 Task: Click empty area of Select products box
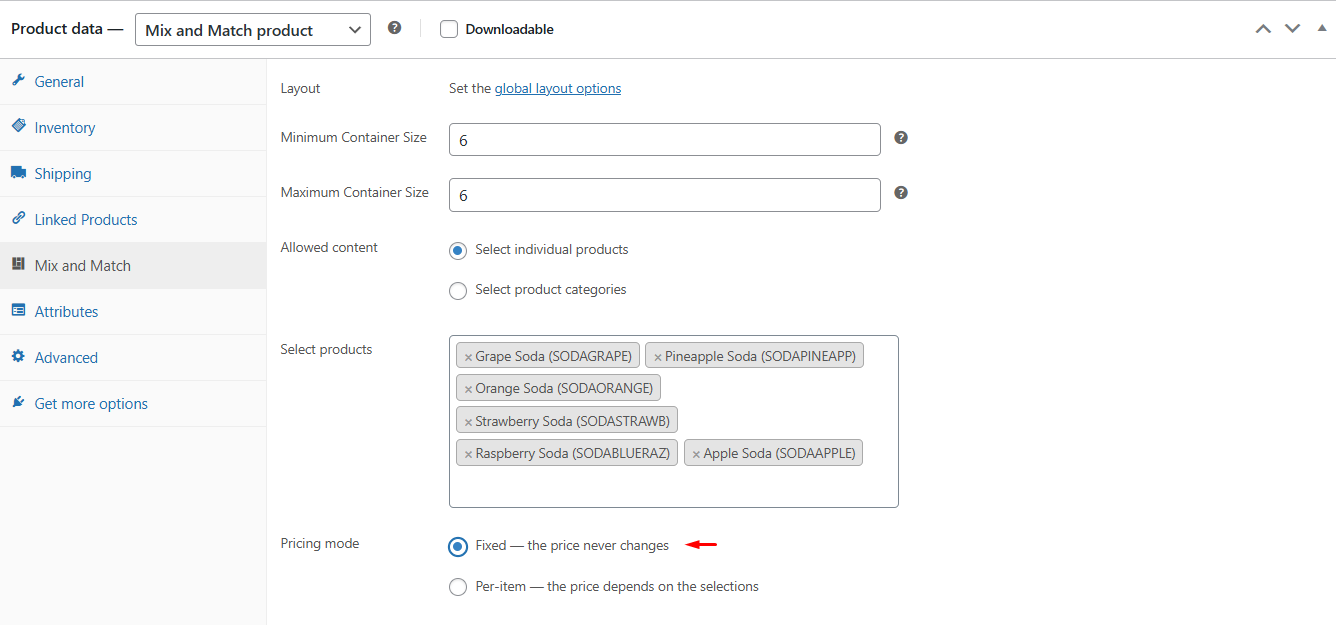coord(674,486)
